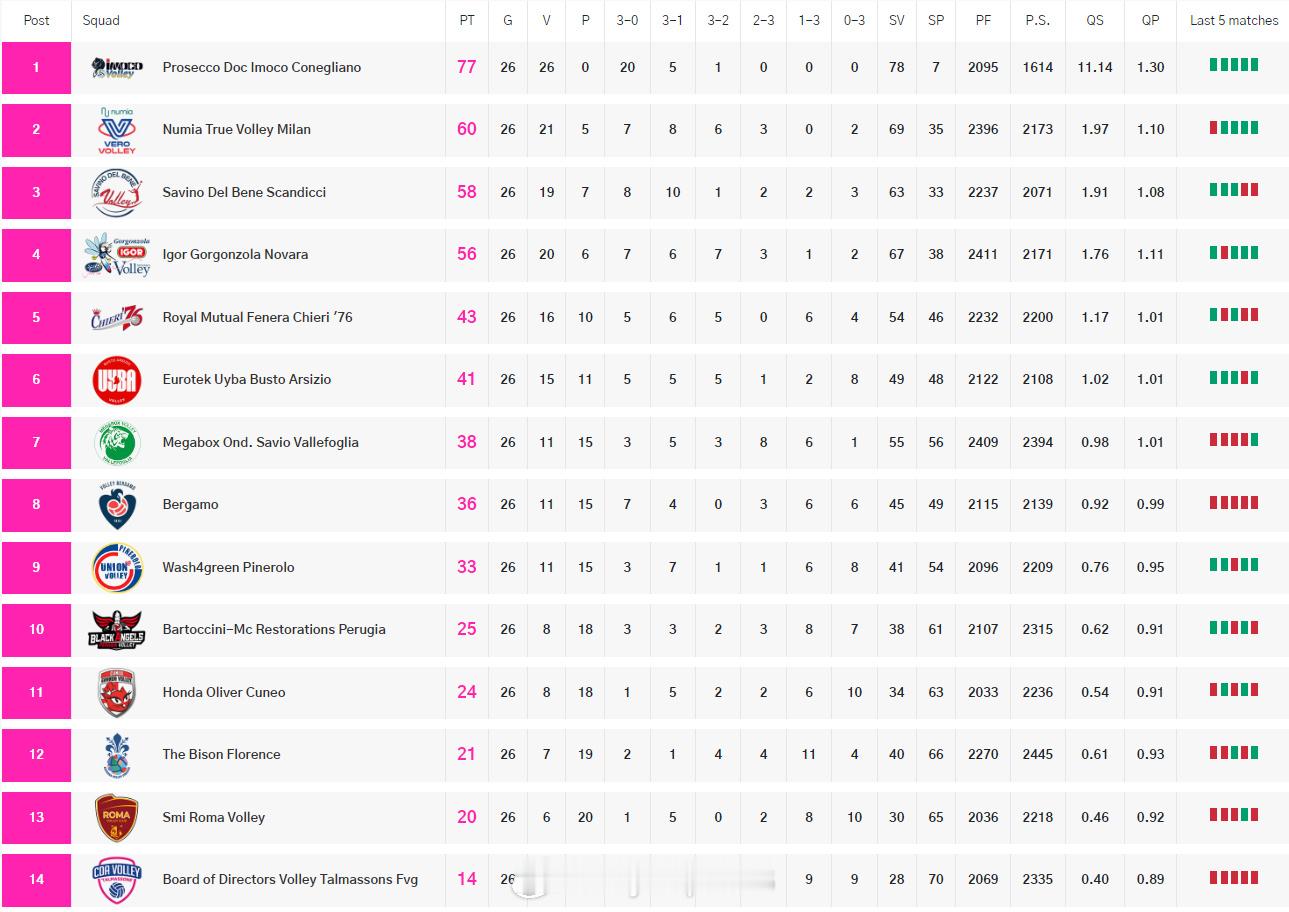Click the QS set ratio header
1289x912 pixels.
click(1095, 20)
